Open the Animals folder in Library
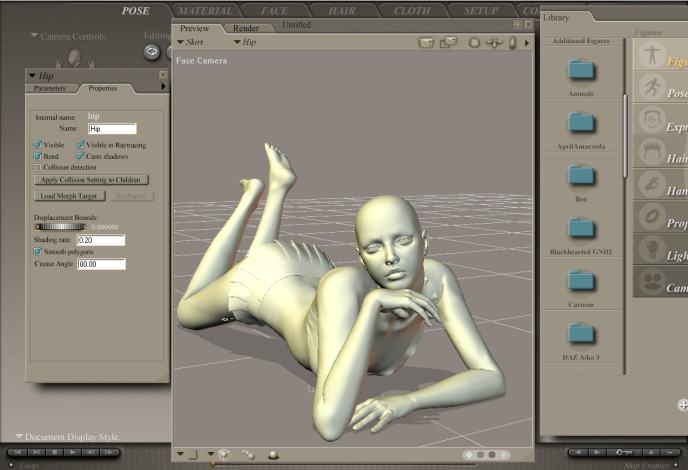The image size is (688, 470). (581, 70)
